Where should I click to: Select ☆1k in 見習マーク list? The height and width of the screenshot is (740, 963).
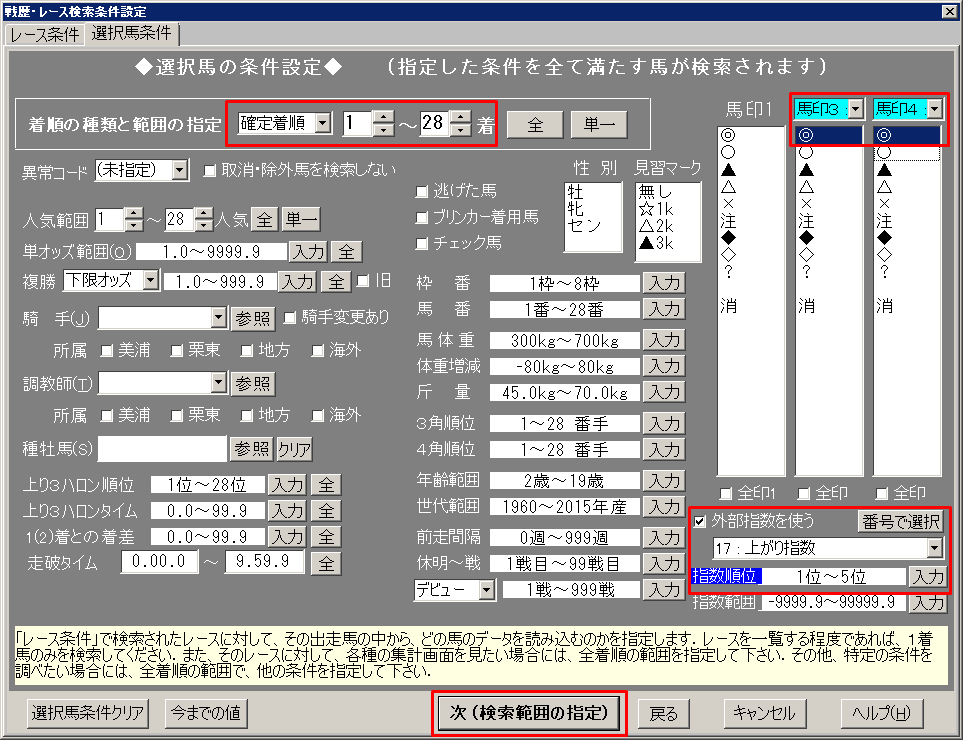coord(656,209)
